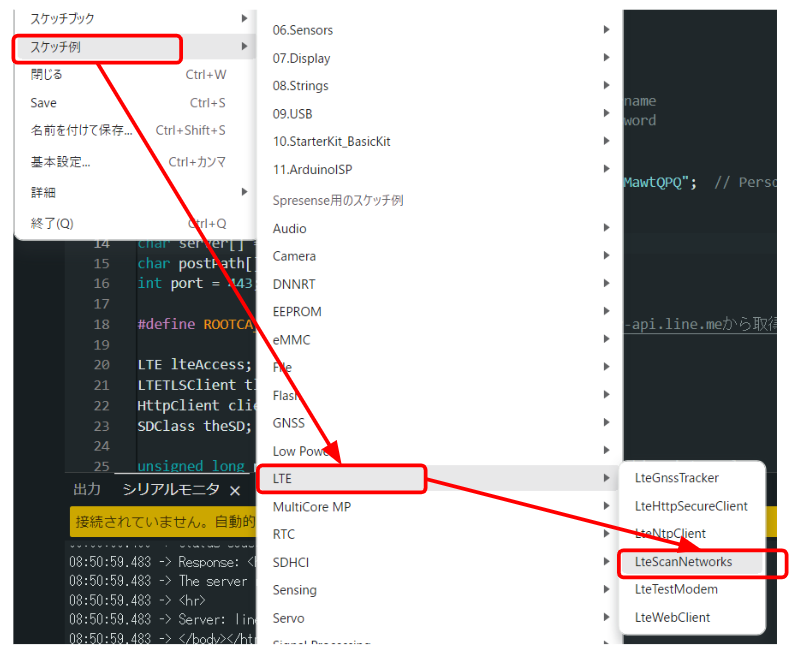The image size is (796, 653).
Task: Open 基本設定 preferences entry
Action: (61, 162)
